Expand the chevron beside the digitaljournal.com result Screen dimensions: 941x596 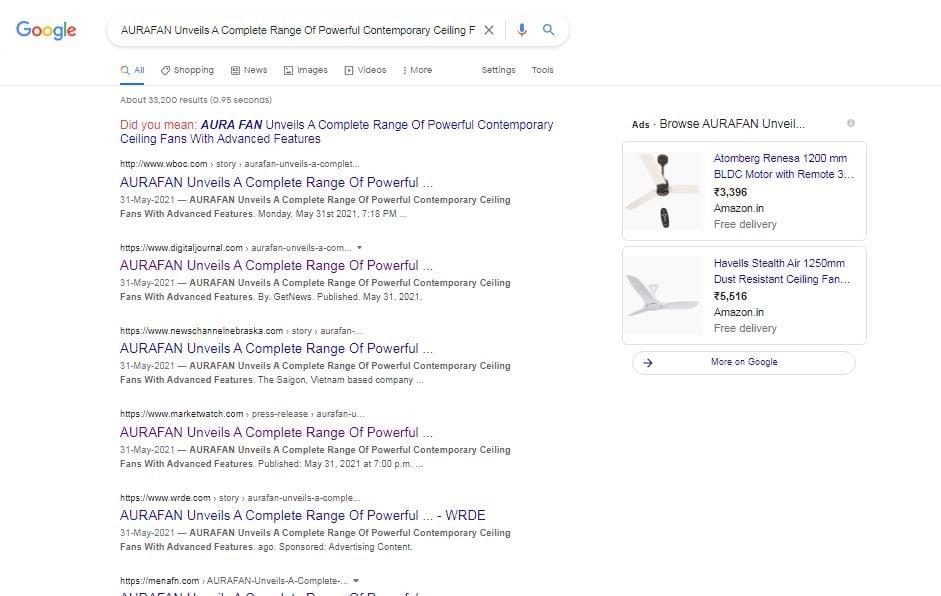[360, 247]
